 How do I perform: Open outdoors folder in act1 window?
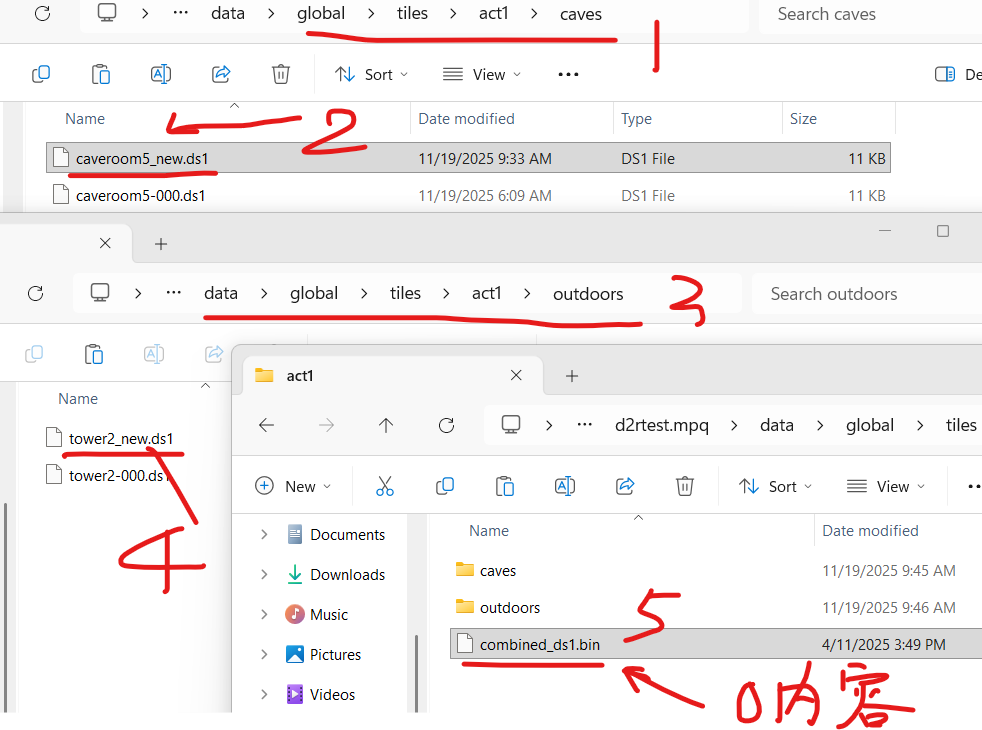tap(510, 607)
